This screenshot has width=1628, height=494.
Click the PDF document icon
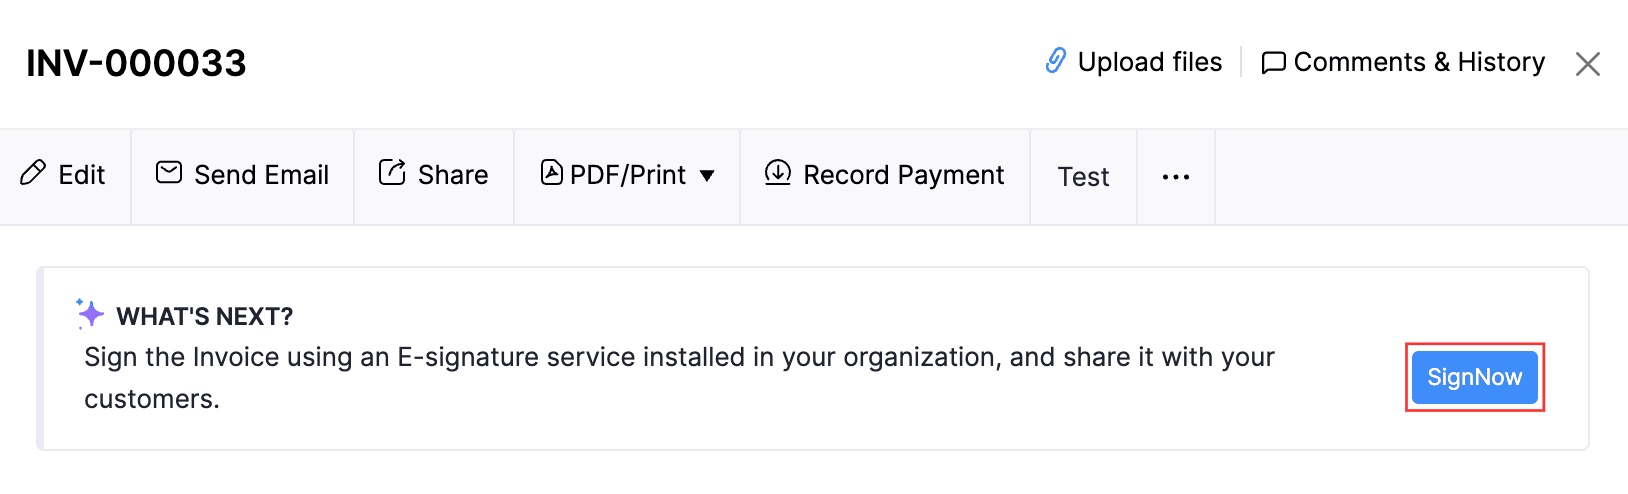[x=551, y=173]
